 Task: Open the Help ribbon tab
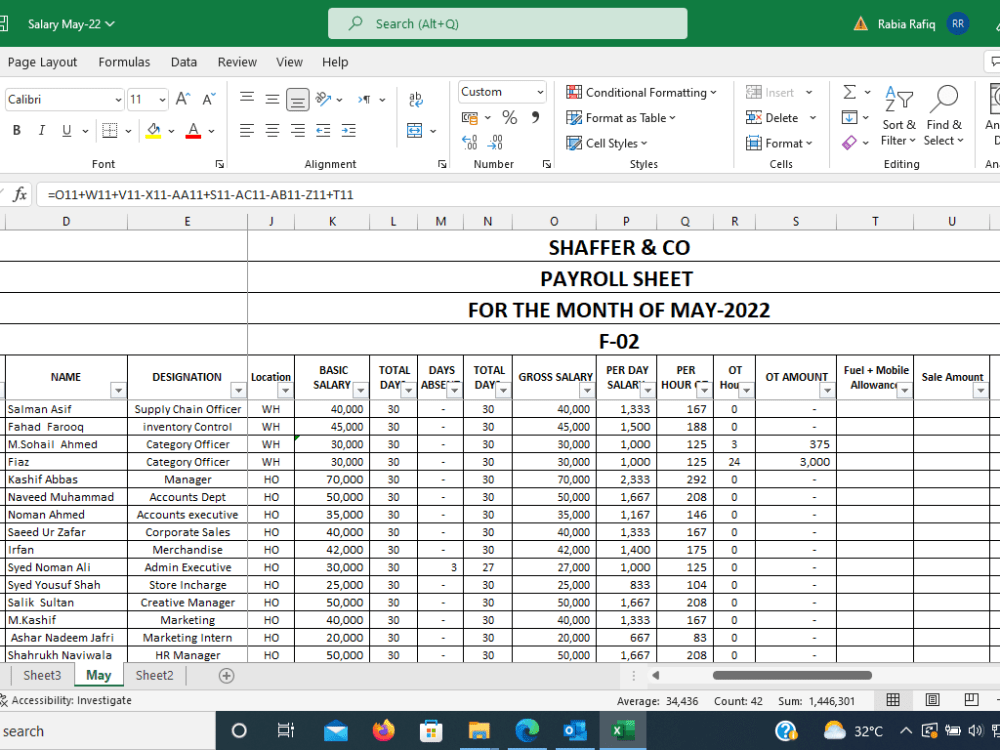(335, 62)
